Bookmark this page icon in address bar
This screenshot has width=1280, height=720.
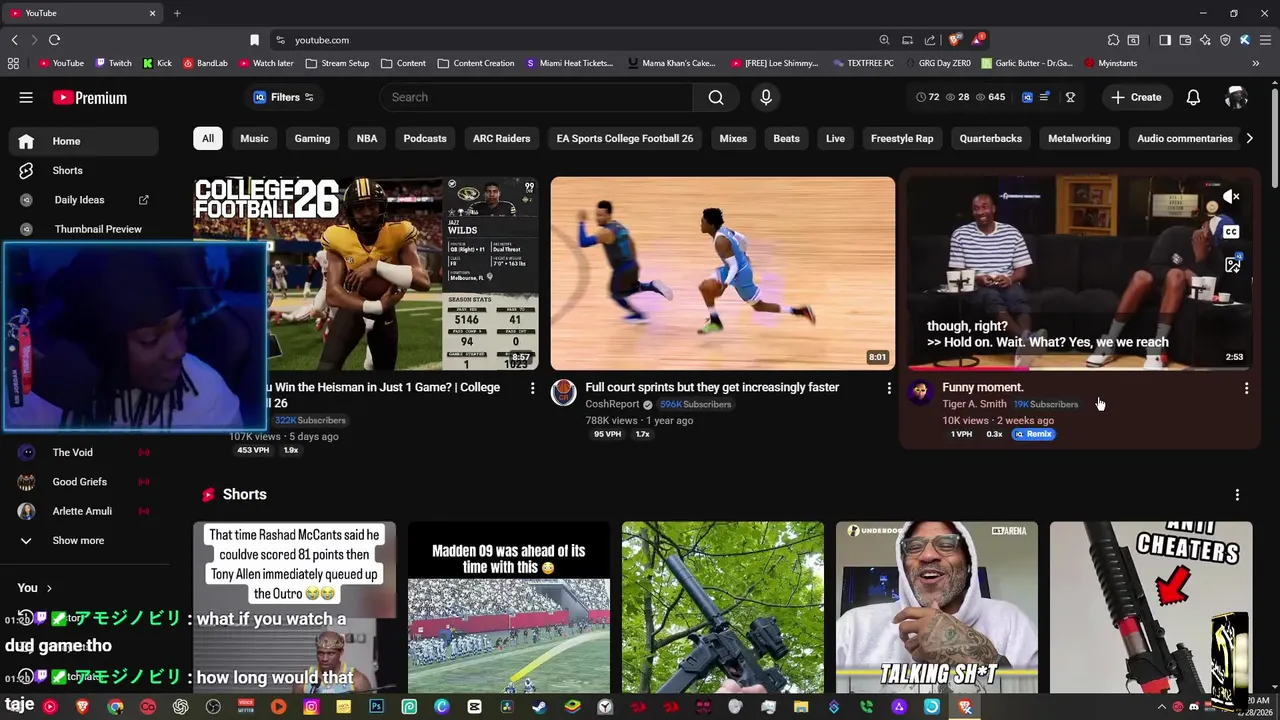click(x=254, y=40)
